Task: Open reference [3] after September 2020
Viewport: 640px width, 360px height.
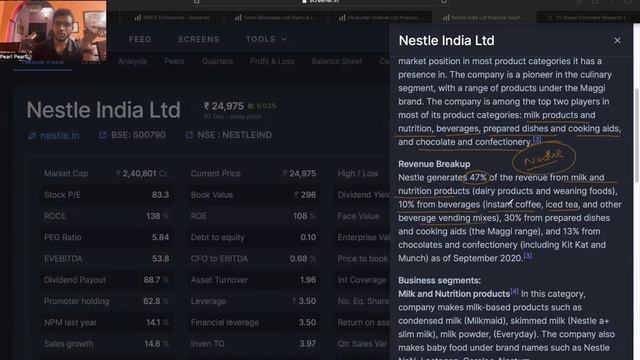Action: tap(527, 256)
